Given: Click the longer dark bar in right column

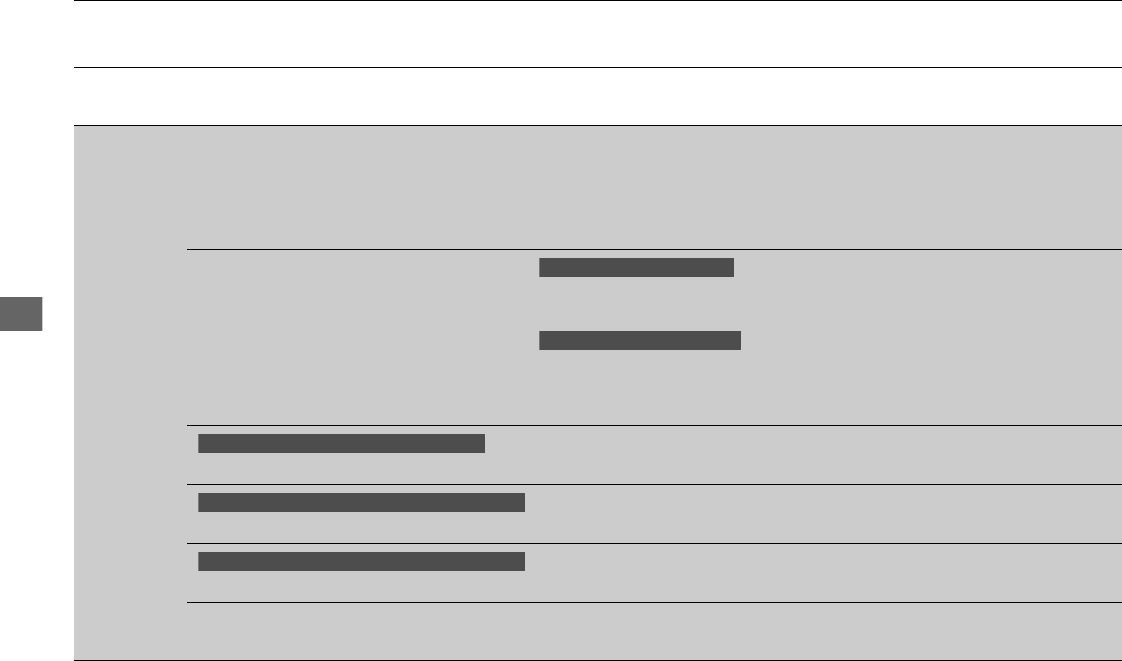Looking at the screenshot, I should click(640, 341).
